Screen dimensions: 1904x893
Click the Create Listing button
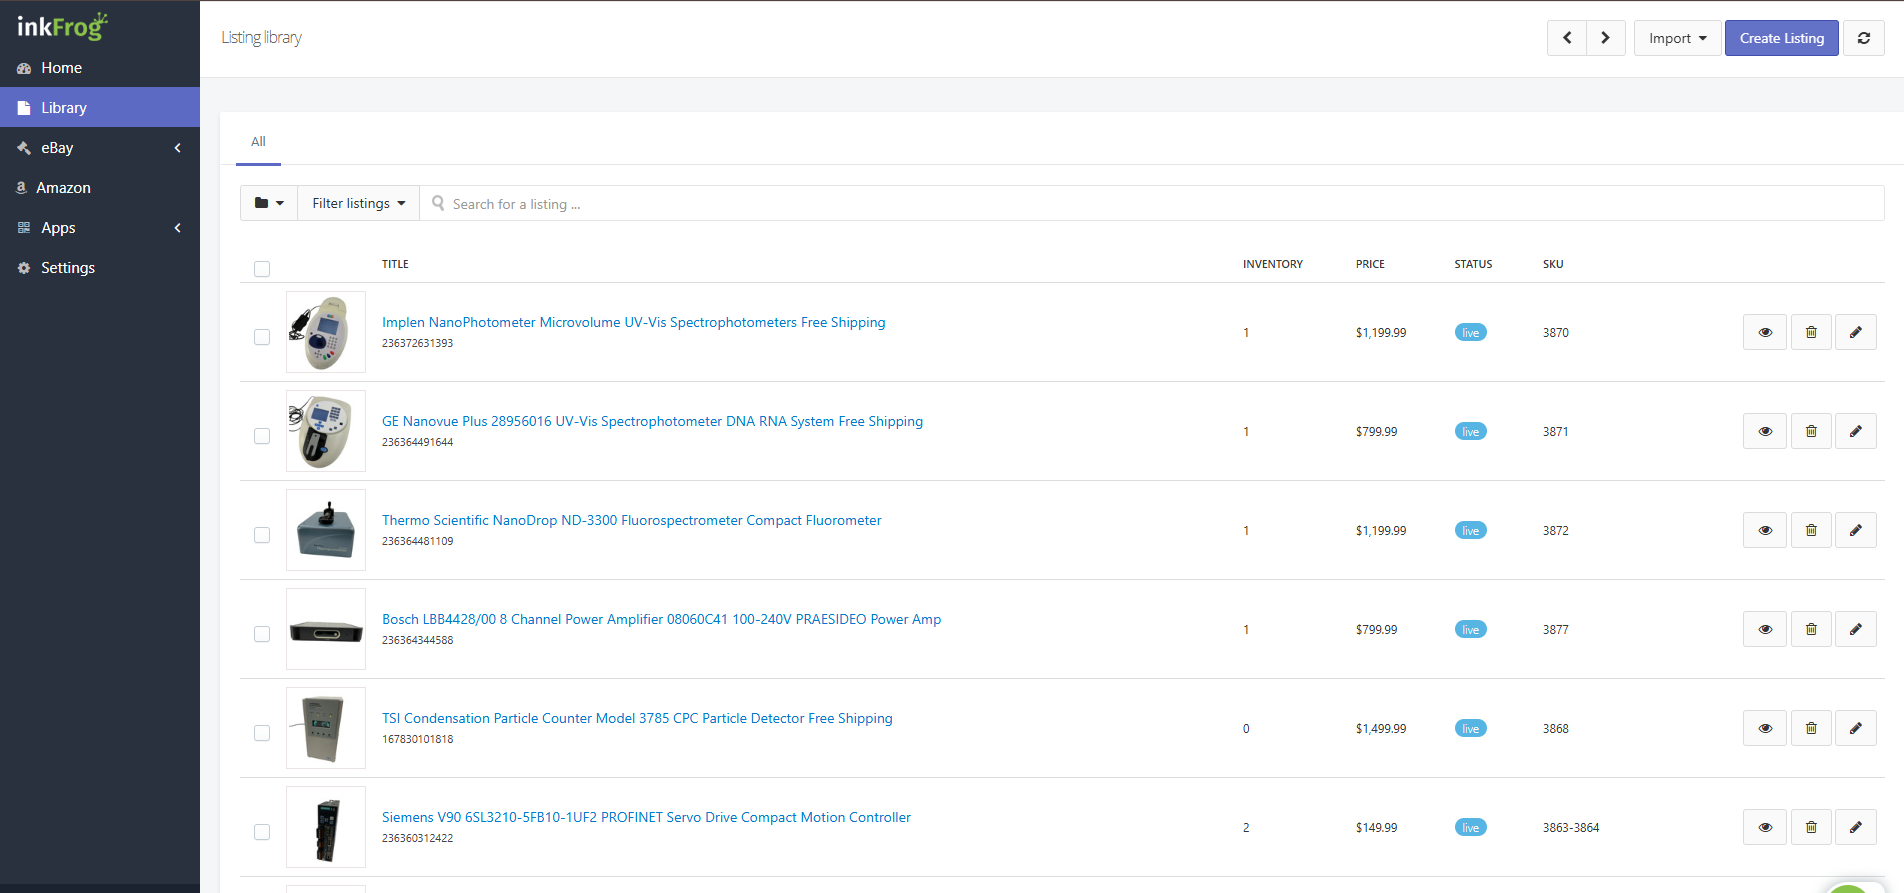pyautogui.click(x=1782, y=38)
